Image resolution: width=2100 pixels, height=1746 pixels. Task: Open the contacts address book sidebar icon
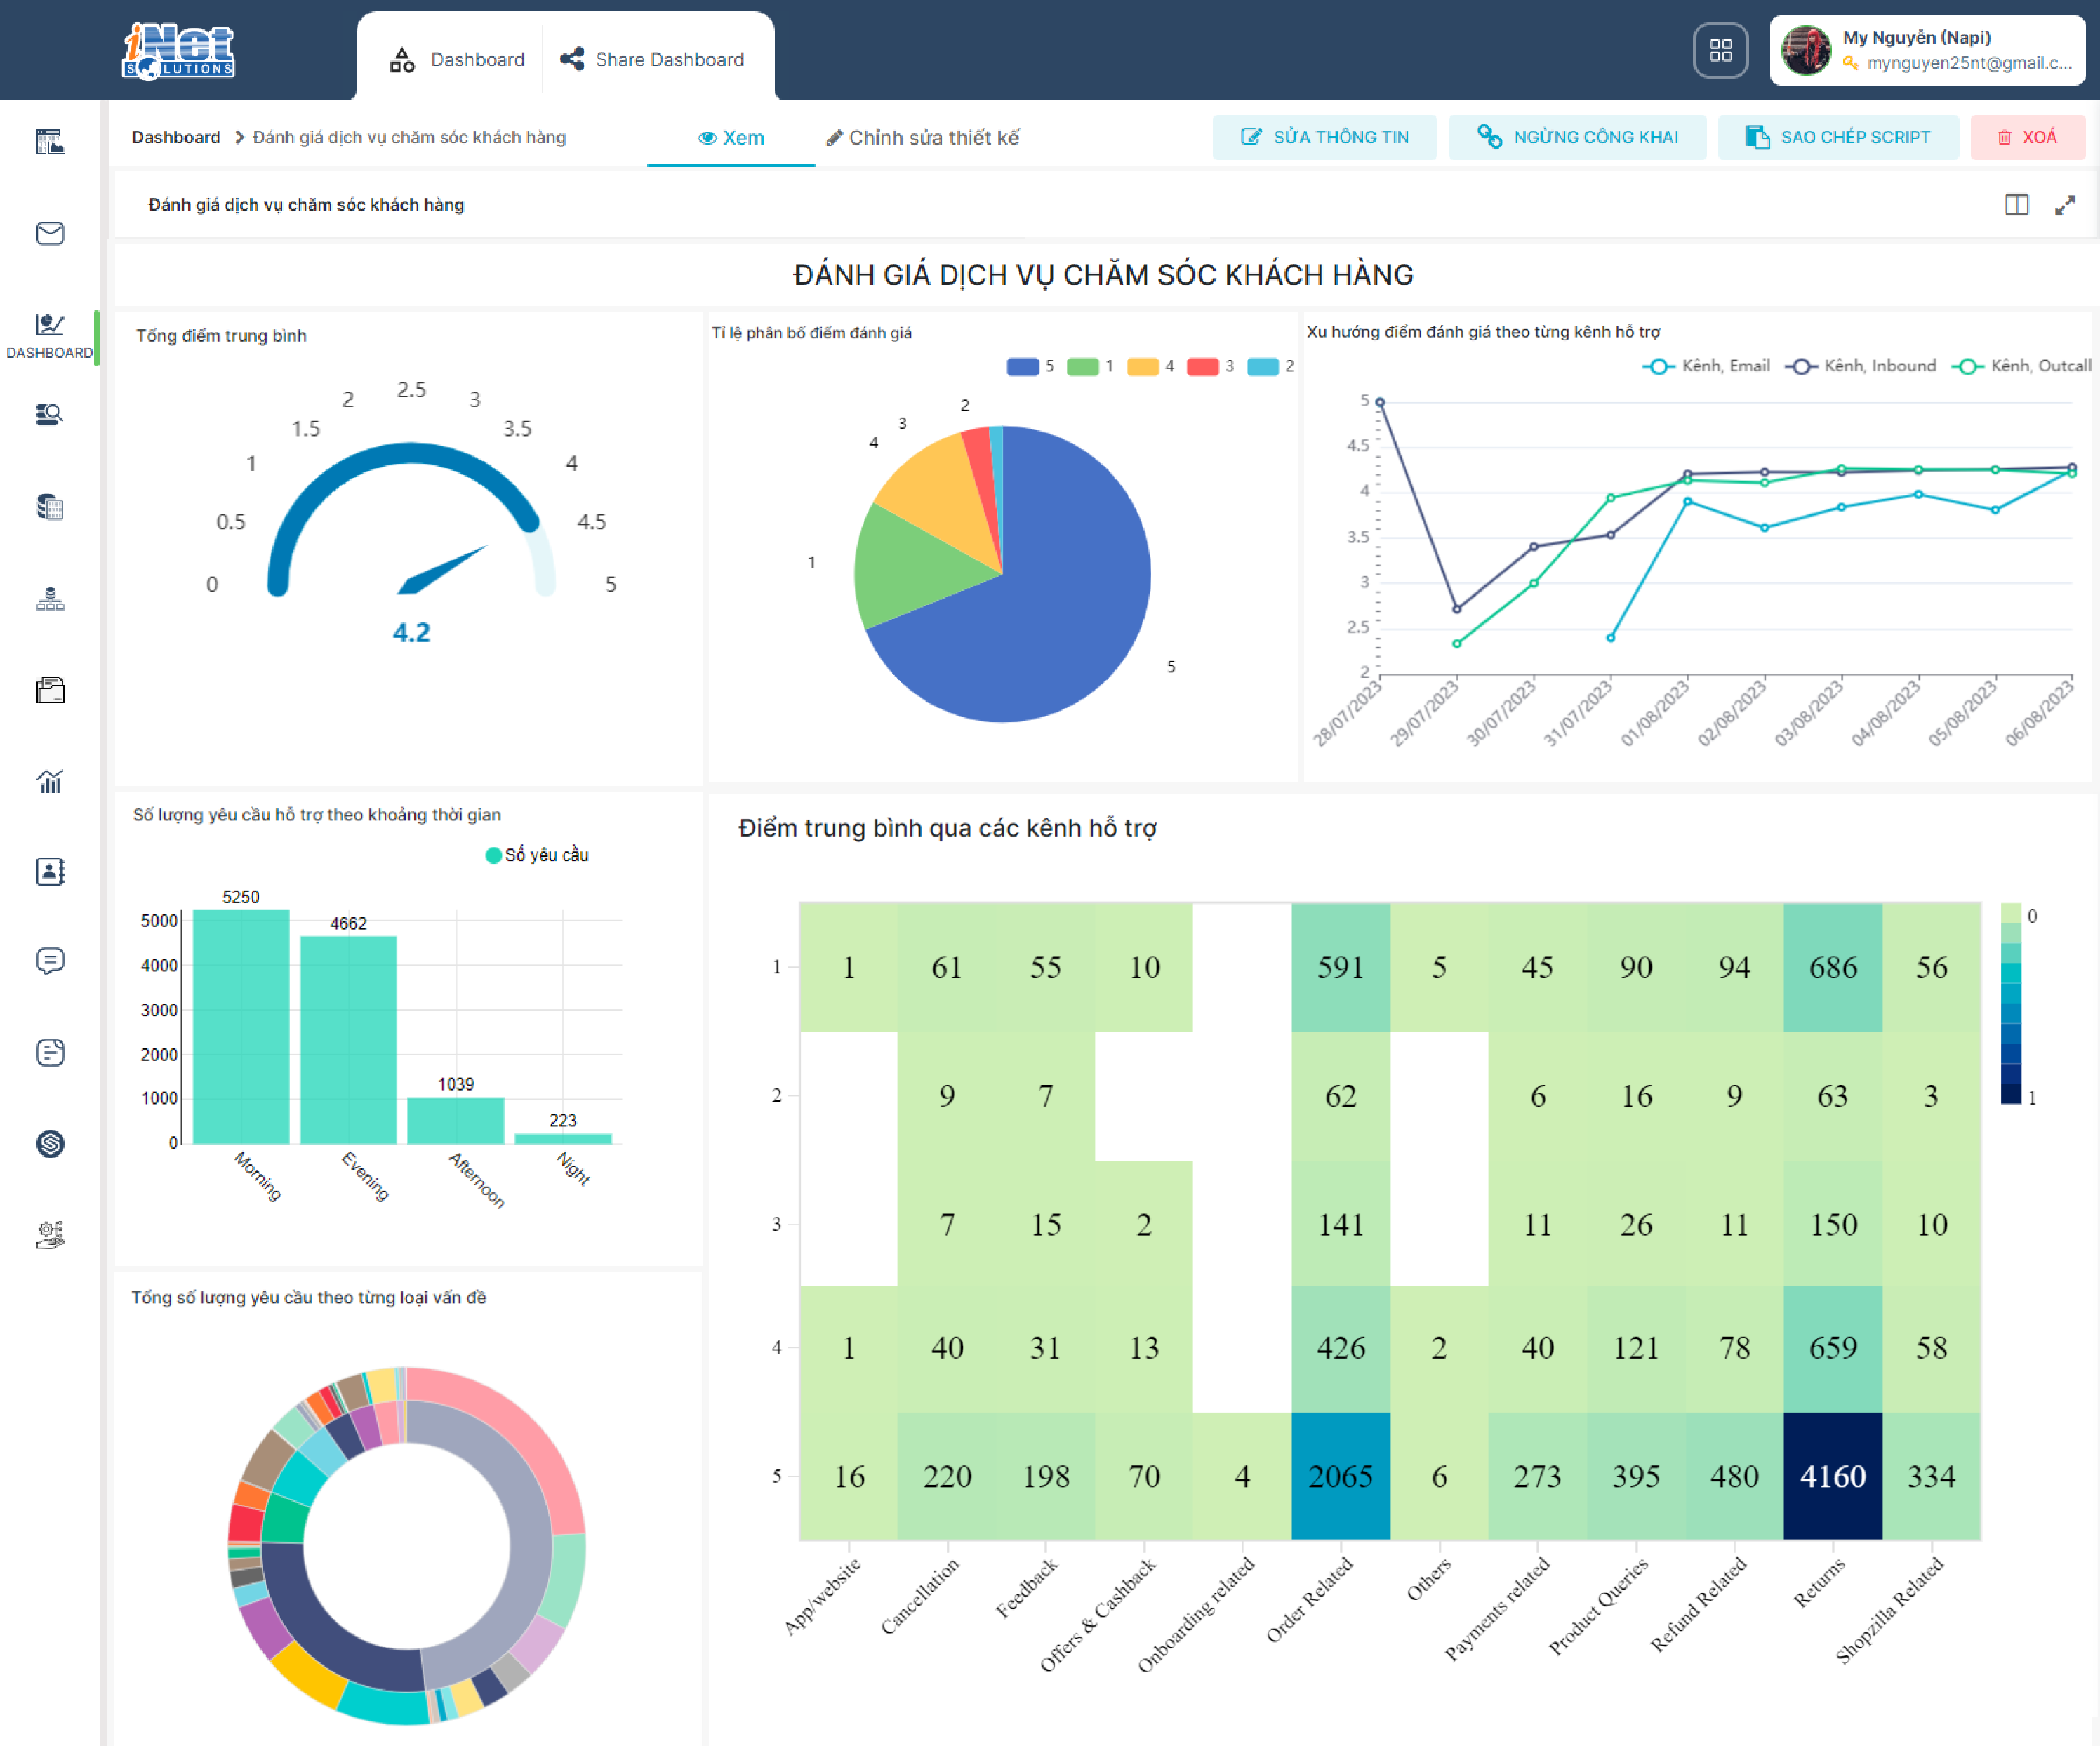(50, 871)
